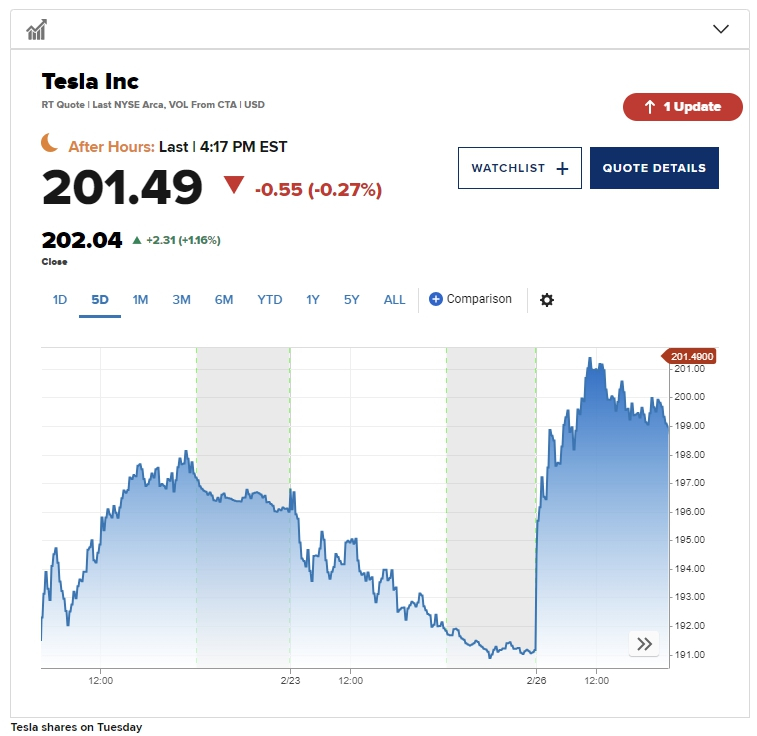Click the double-arrow chart scroll button

[x=644, y=644]
